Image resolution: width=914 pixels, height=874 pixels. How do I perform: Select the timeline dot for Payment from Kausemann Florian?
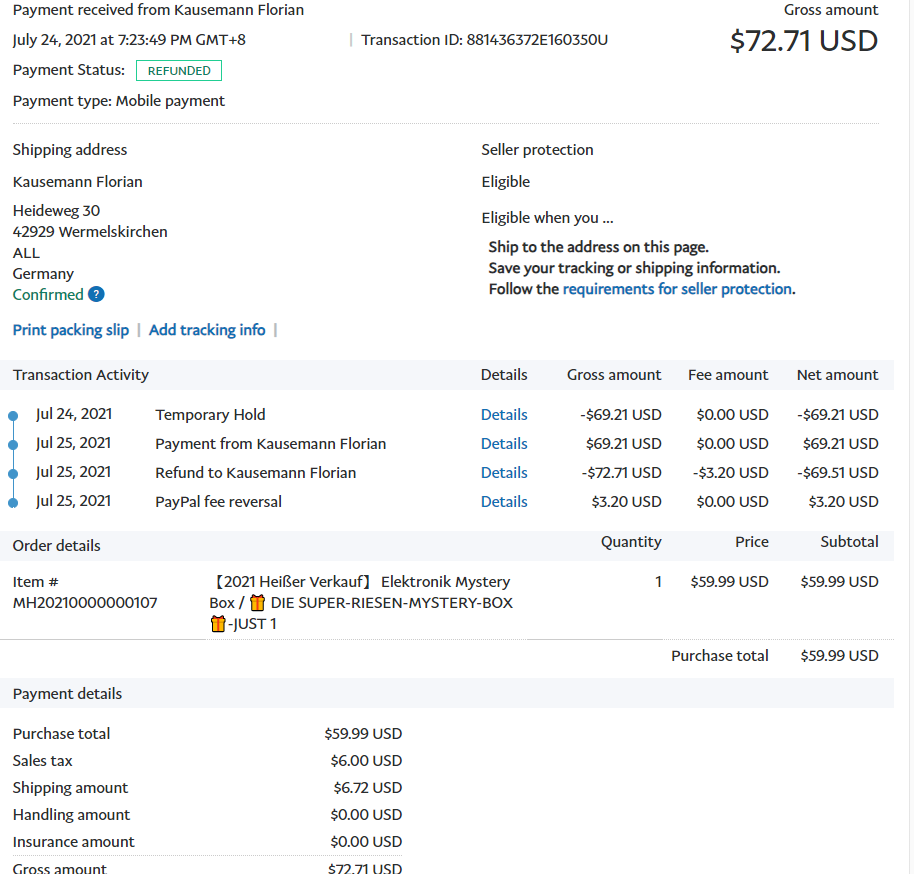[x=13, y=444]
